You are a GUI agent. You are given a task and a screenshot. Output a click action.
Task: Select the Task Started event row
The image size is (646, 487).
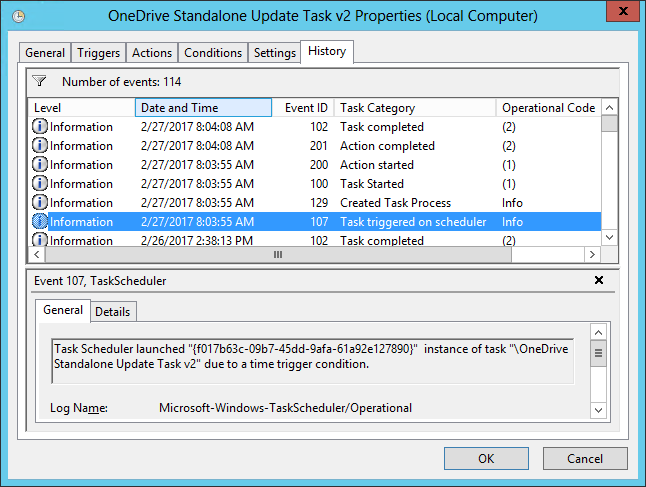(315, 183)
